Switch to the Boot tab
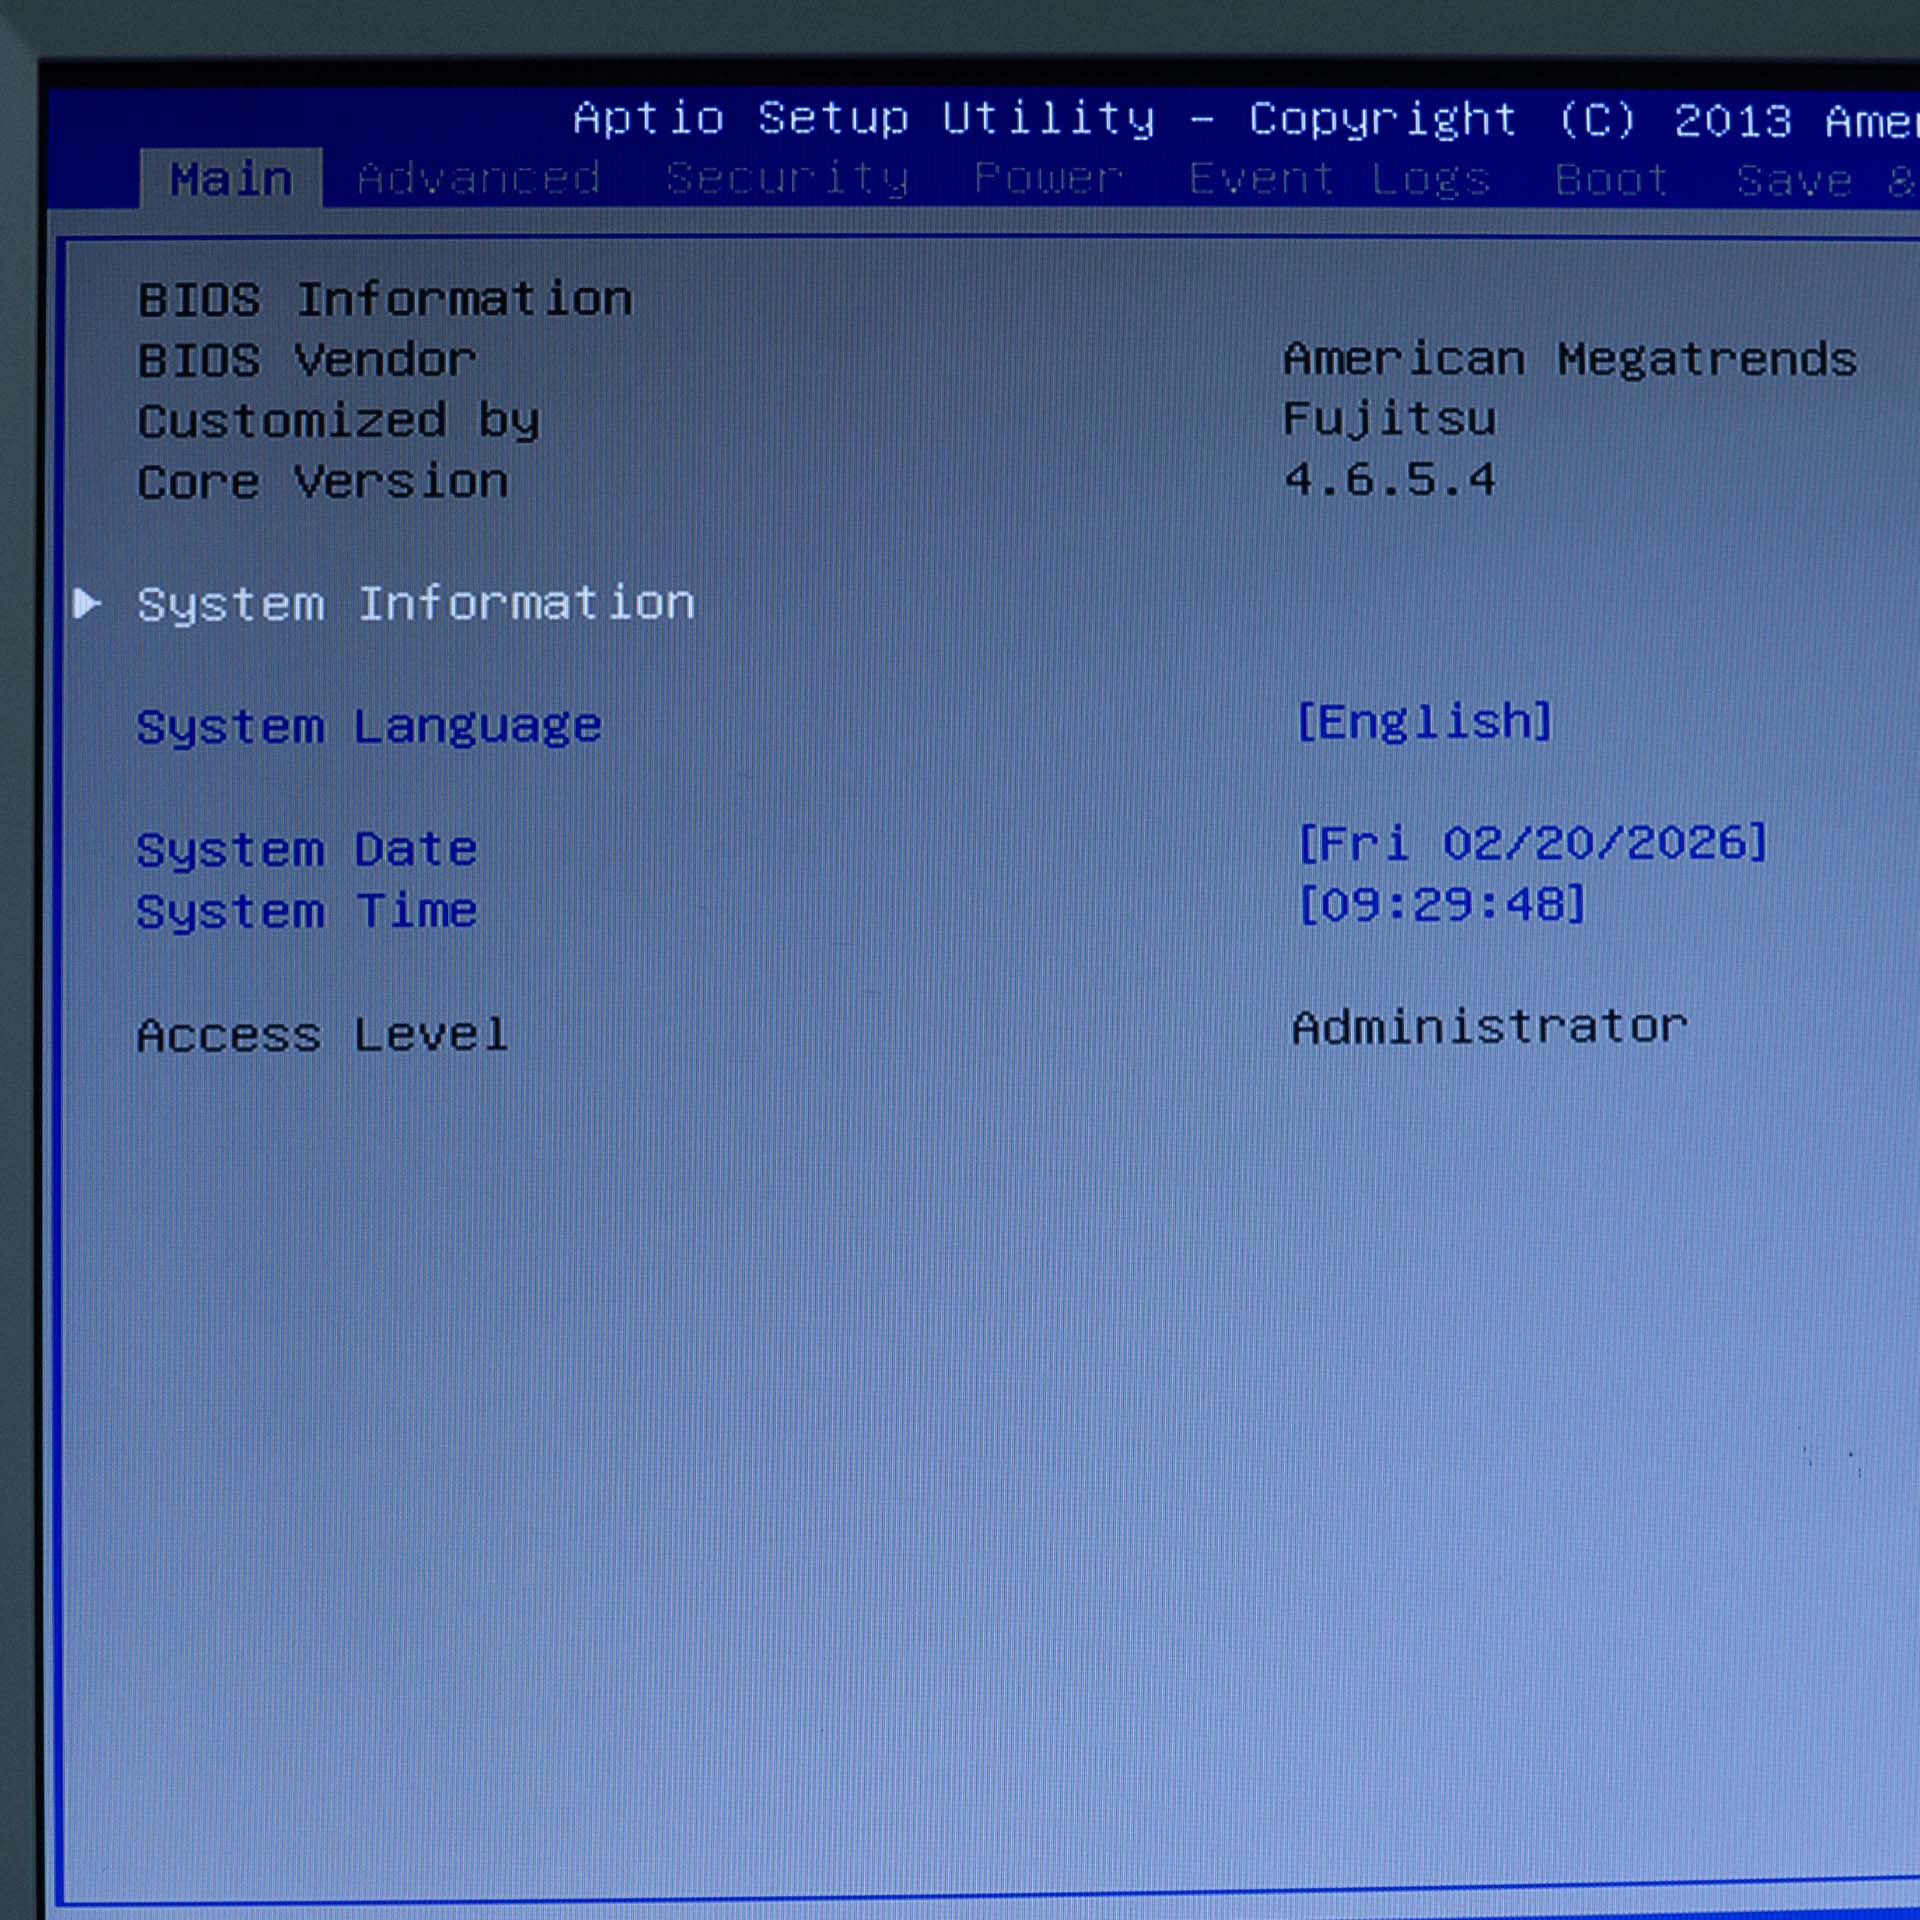The width and height of the screenshot is (1920, 1920). pos(1611,180)
